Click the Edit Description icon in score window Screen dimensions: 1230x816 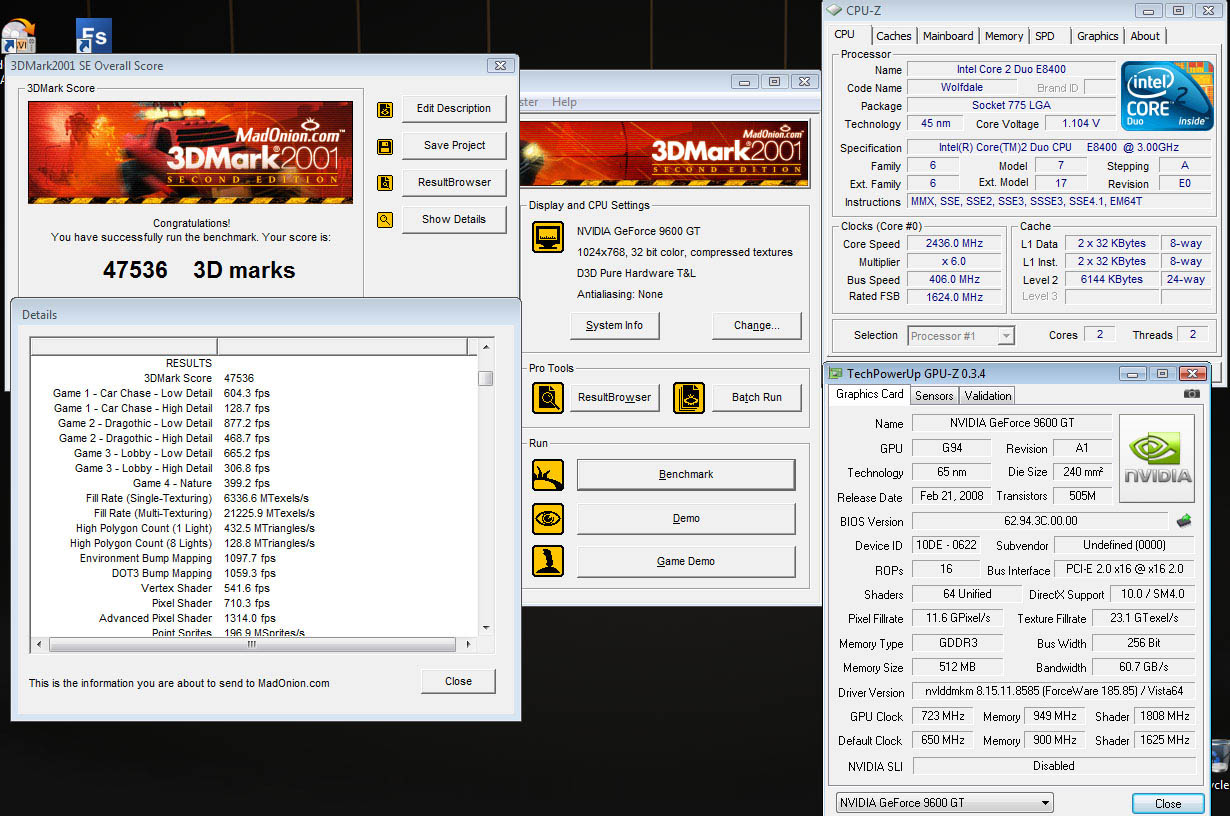point(385,109)
